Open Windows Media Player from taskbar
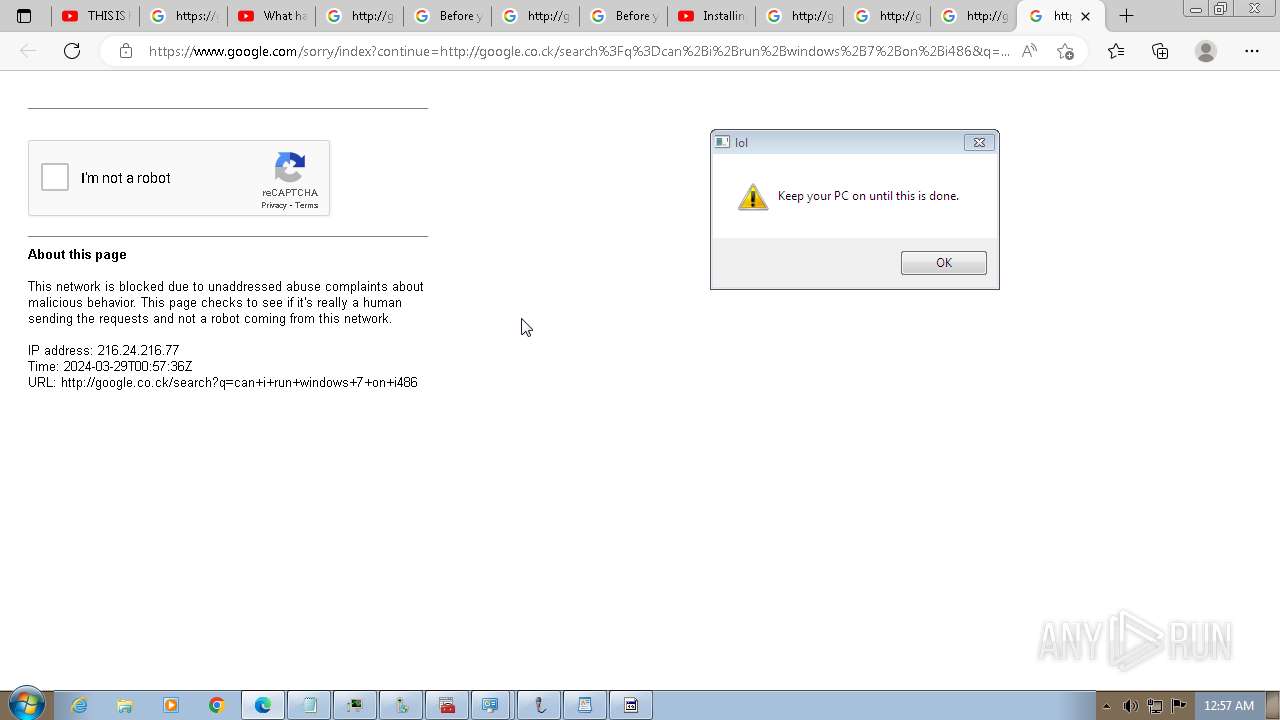This screenshot has height=720, width=1280. 171,705
